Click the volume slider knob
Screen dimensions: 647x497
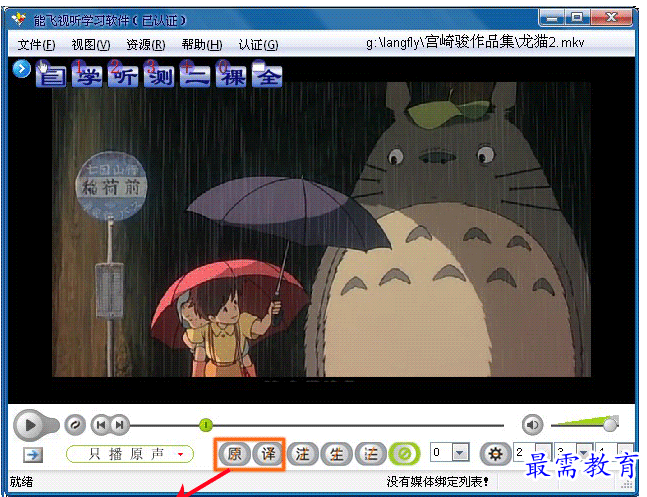pyautogui.click(x=610, y=424)
